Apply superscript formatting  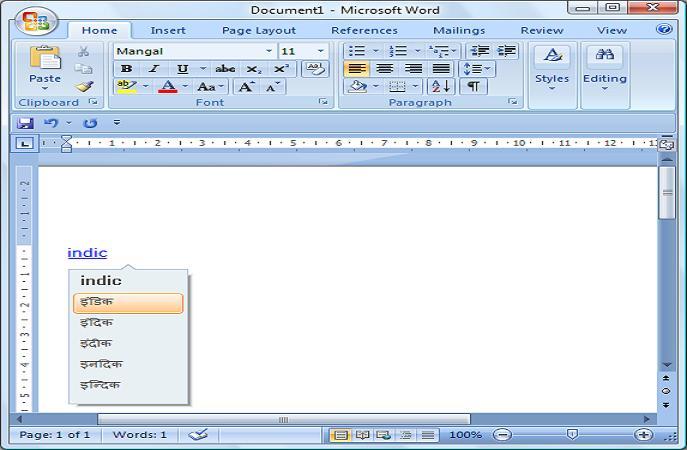[281, 69]
